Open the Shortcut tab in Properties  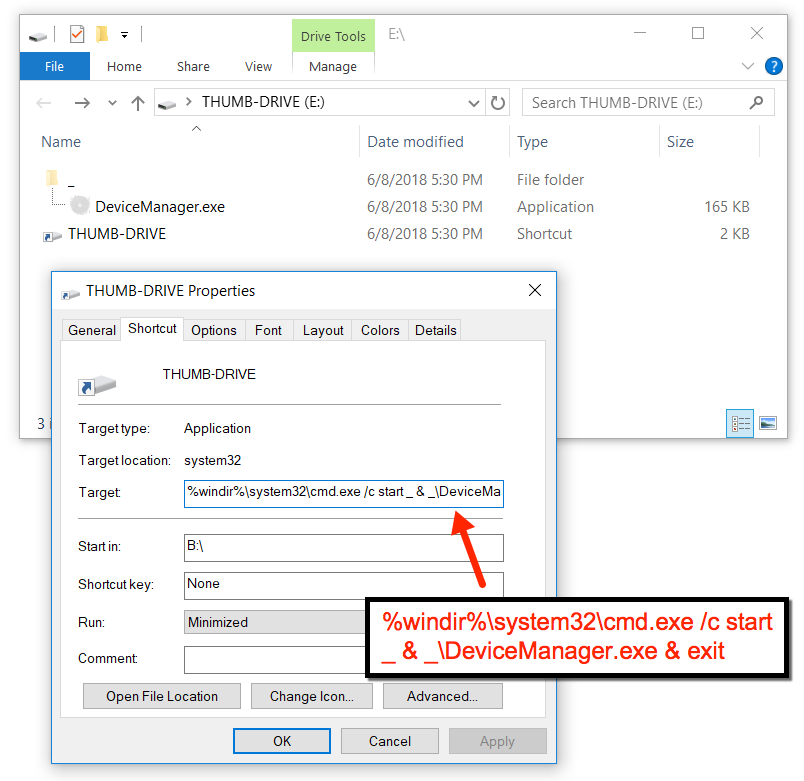pyautogui.click(x=152, y=328)
